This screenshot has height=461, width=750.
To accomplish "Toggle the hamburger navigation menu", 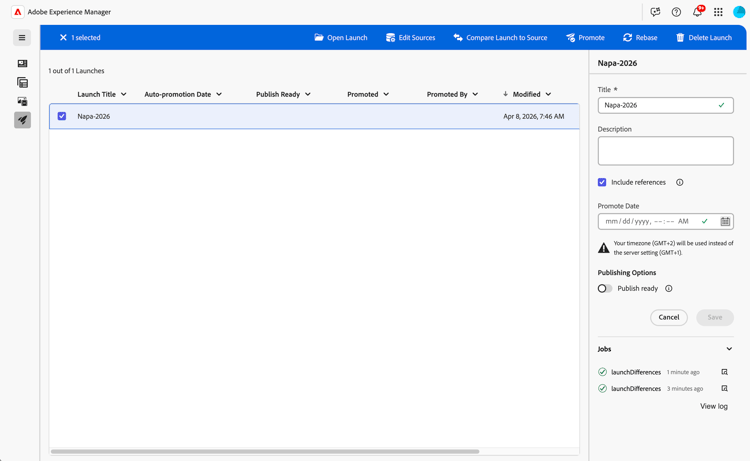I will (22, 38).
